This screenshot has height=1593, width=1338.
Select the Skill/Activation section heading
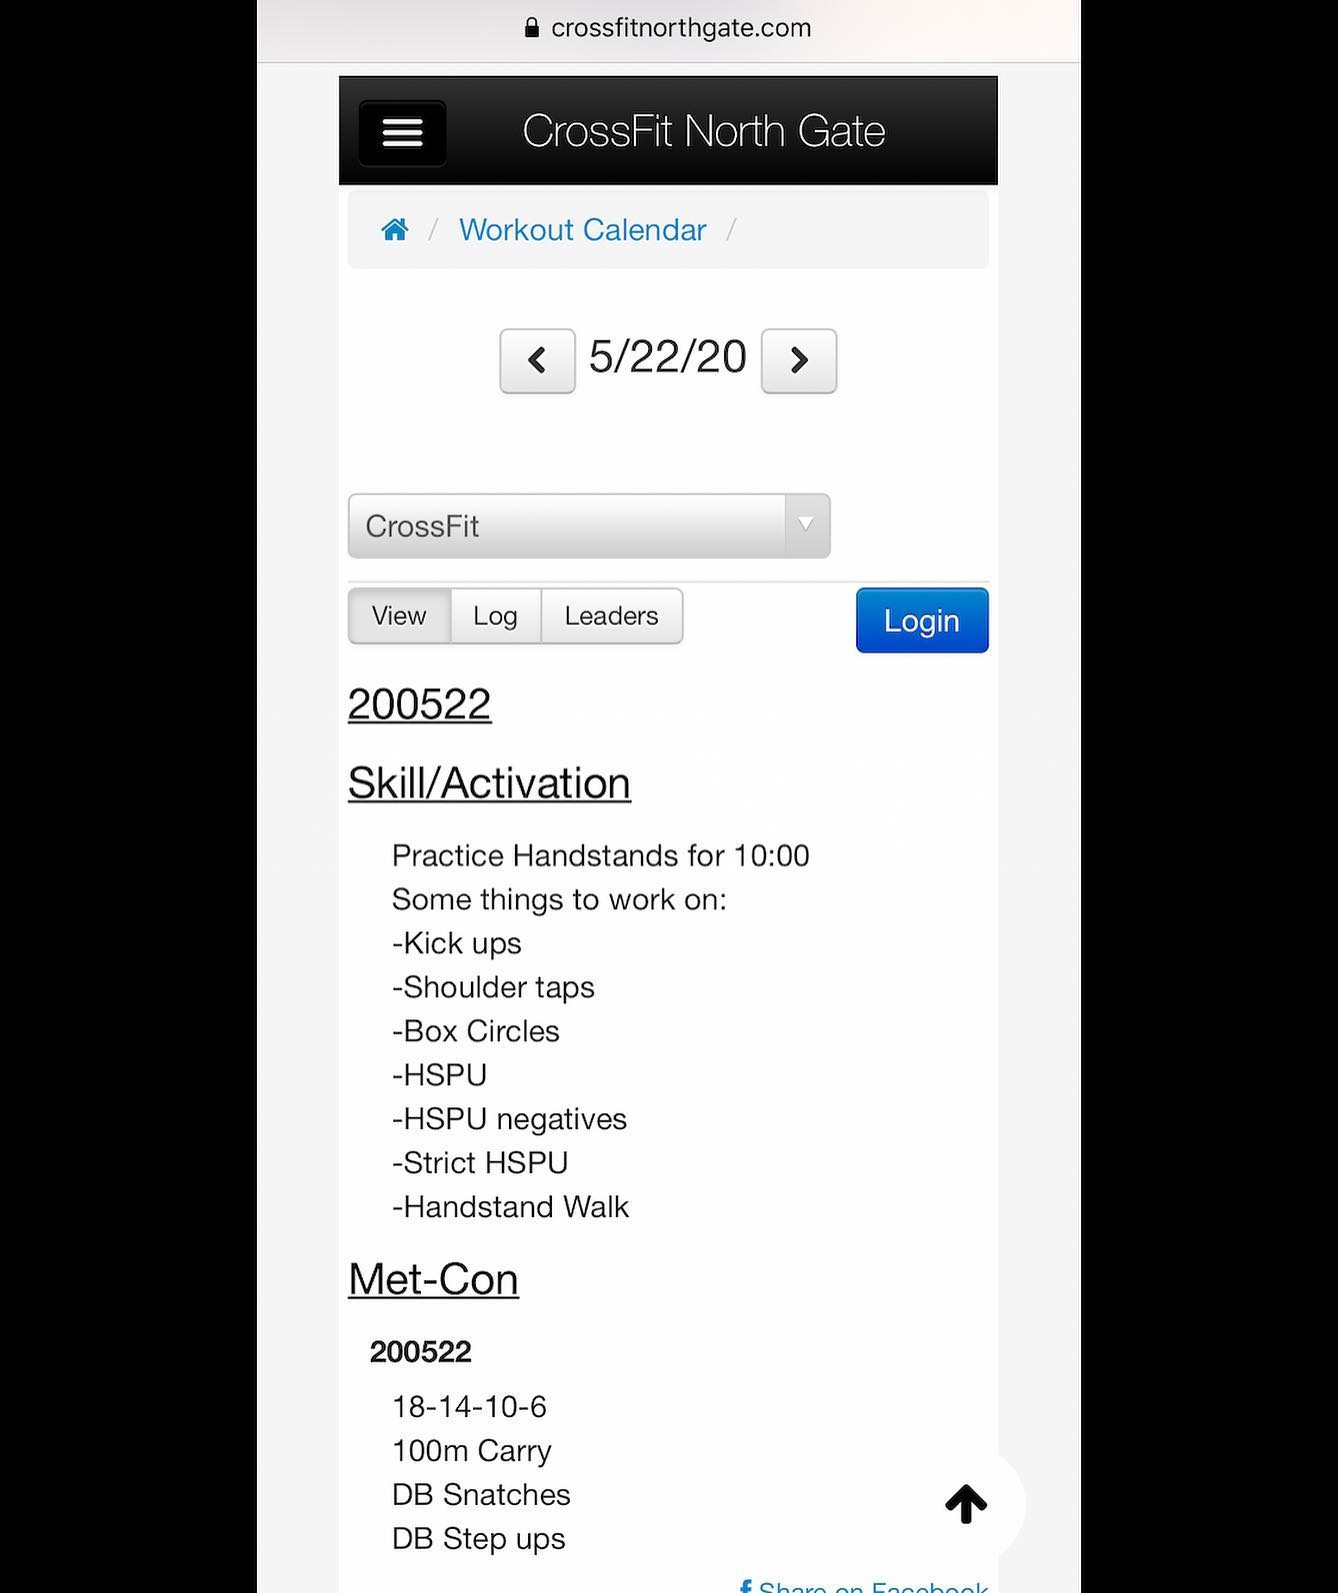[x=489, y=783]
